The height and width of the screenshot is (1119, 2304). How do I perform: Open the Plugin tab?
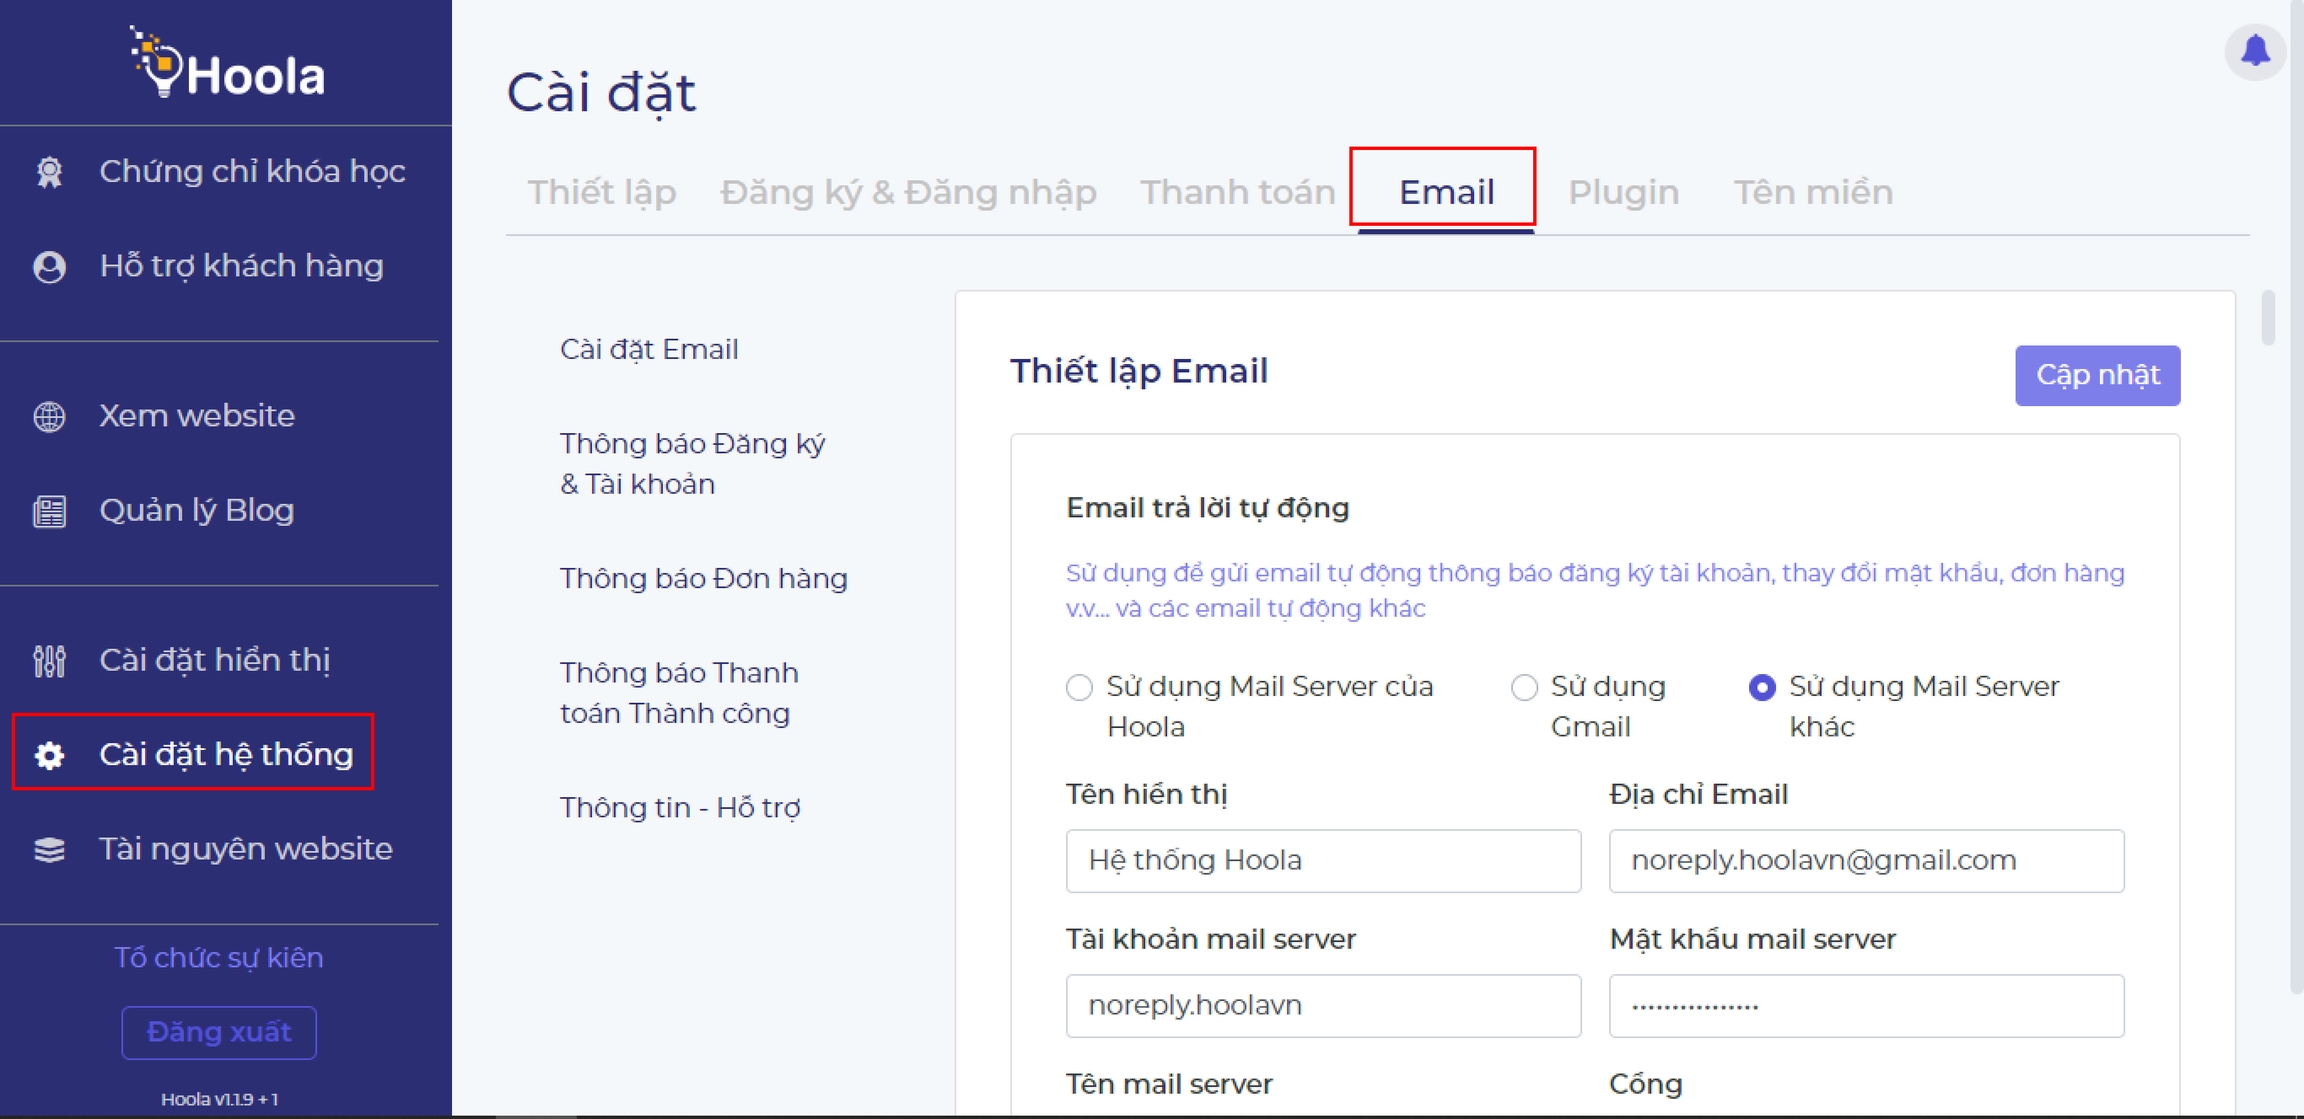pyautogui.click(x=1623, y=192)
